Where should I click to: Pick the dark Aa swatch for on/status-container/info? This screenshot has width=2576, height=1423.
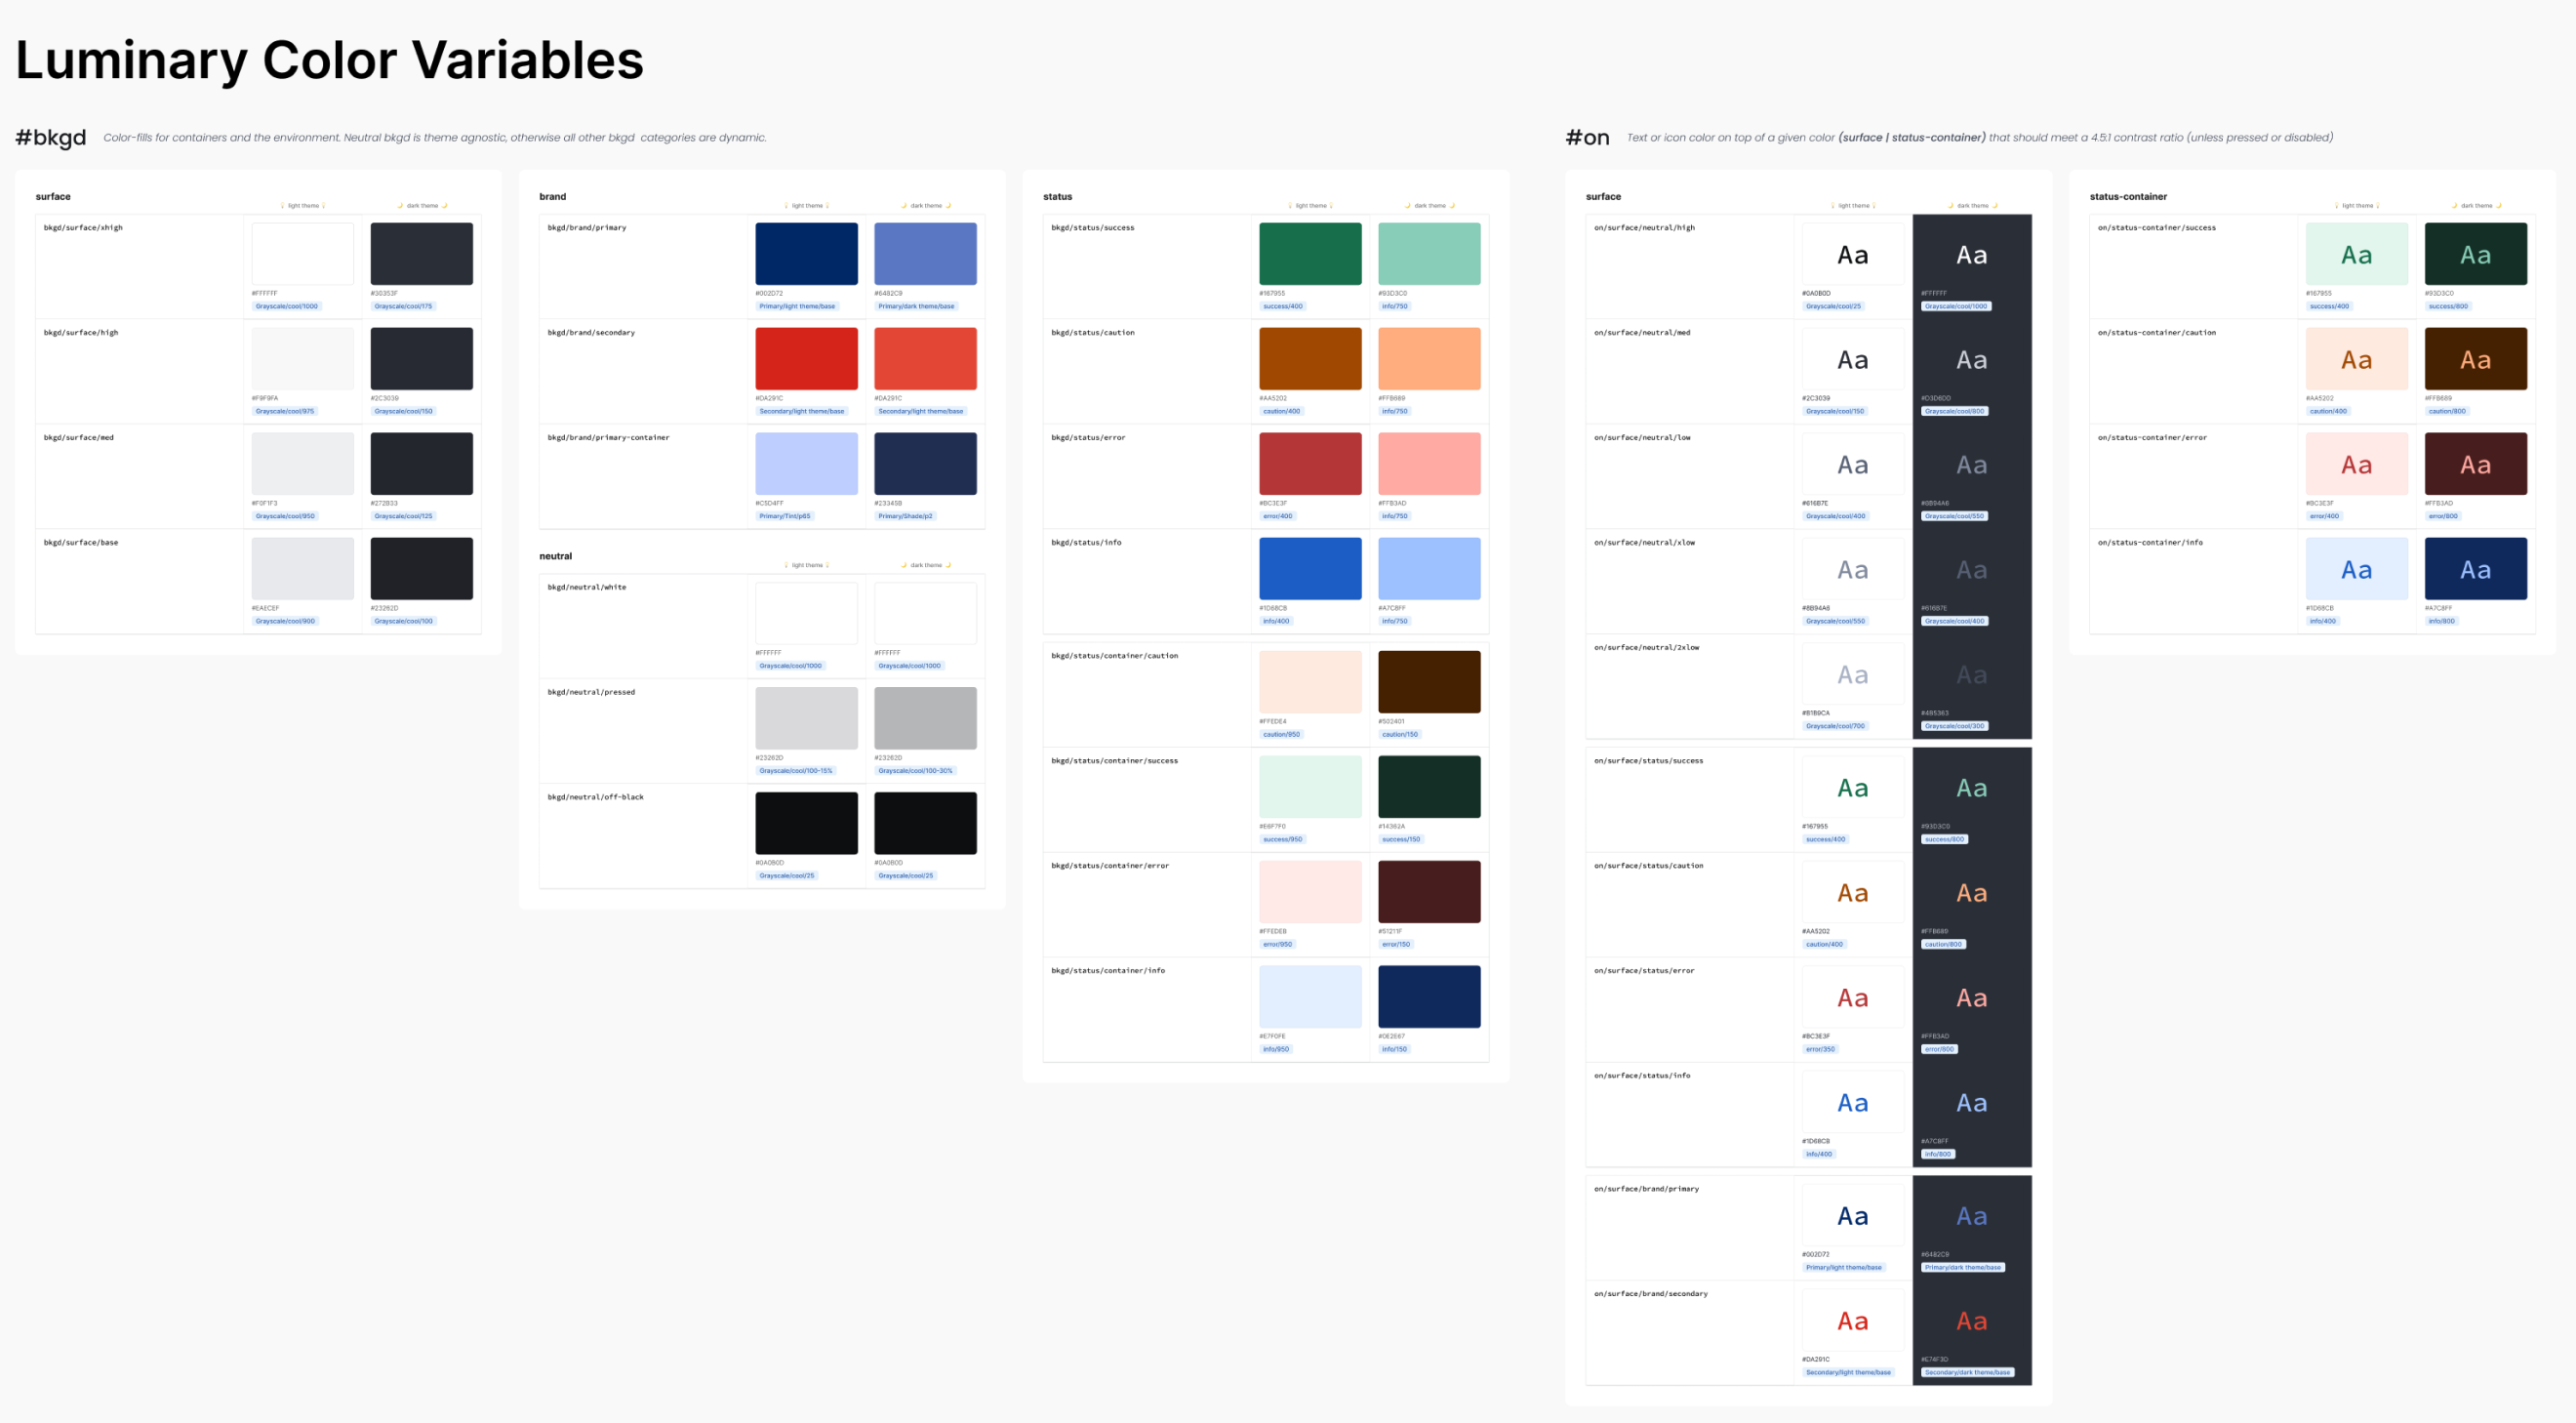tap(2476, 569)
